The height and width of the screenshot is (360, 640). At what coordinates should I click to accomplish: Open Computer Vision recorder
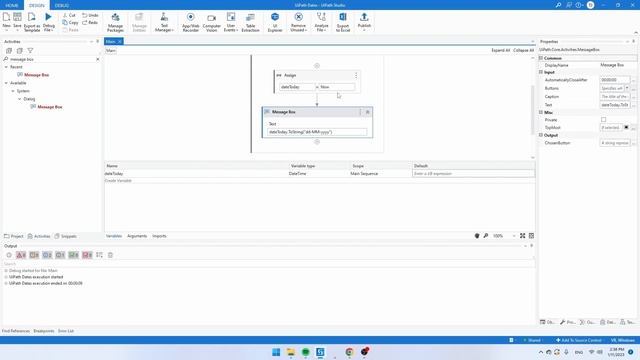pyautogui.click(x=211, y=22)
